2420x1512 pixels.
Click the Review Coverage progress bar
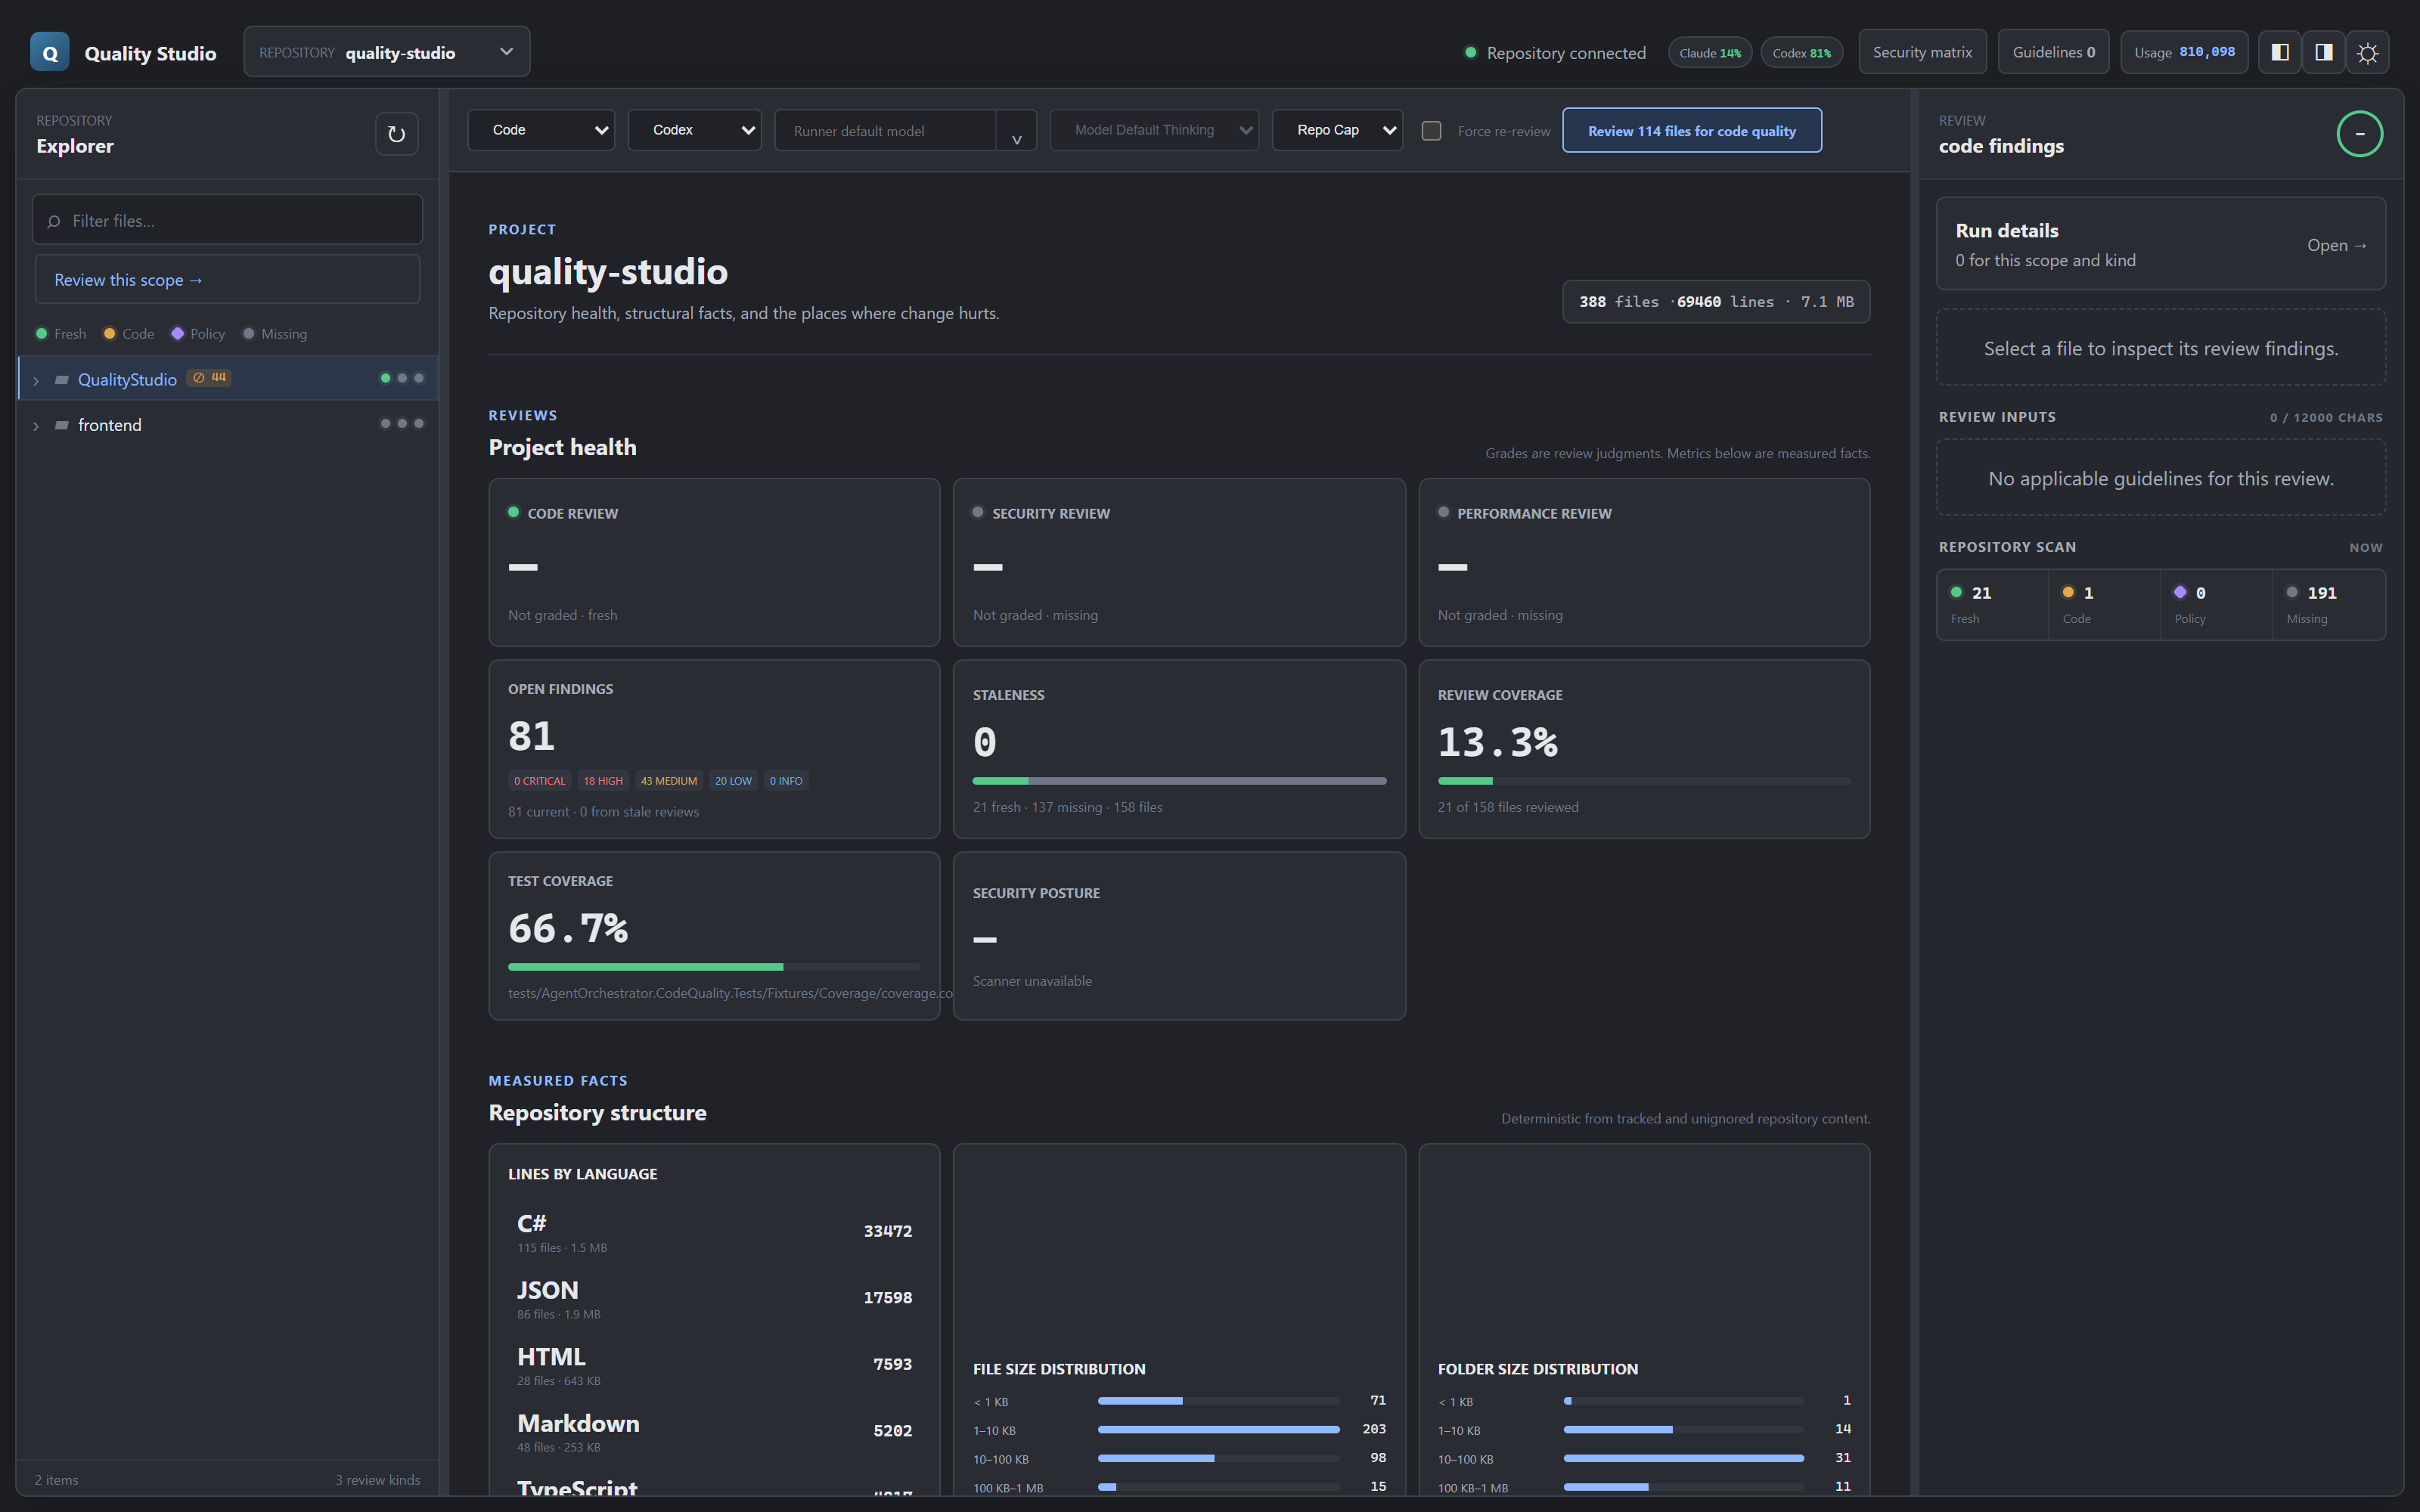pyautogui.click(x=1644, y=781)
